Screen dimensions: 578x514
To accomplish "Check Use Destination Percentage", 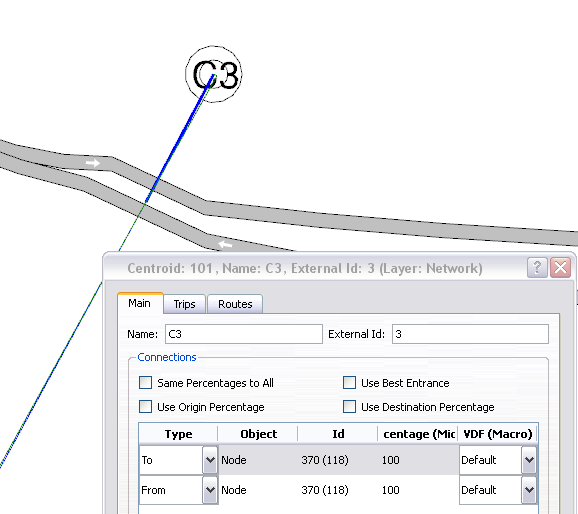I will [x=349, y=407].
